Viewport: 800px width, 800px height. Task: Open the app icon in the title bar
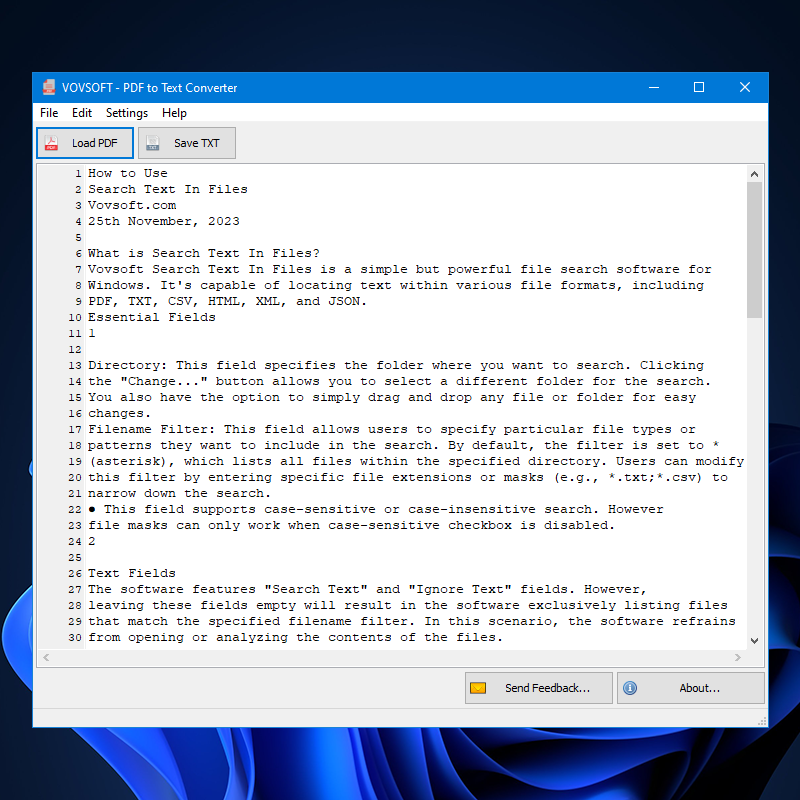click(48, 87)
